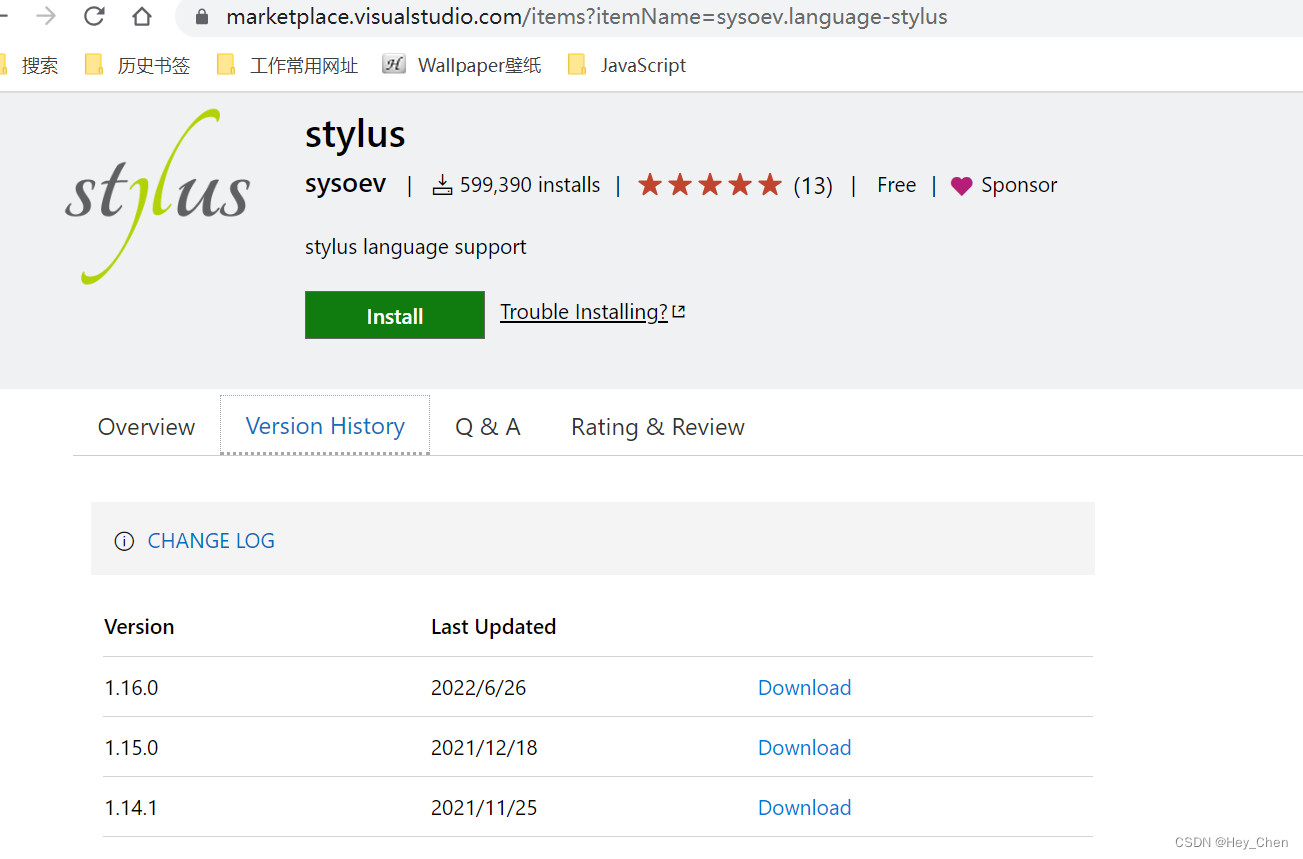This screenshot has width=1303, height=859.
Task: Open the Q & A tab
Action: (x=487, y=426)
